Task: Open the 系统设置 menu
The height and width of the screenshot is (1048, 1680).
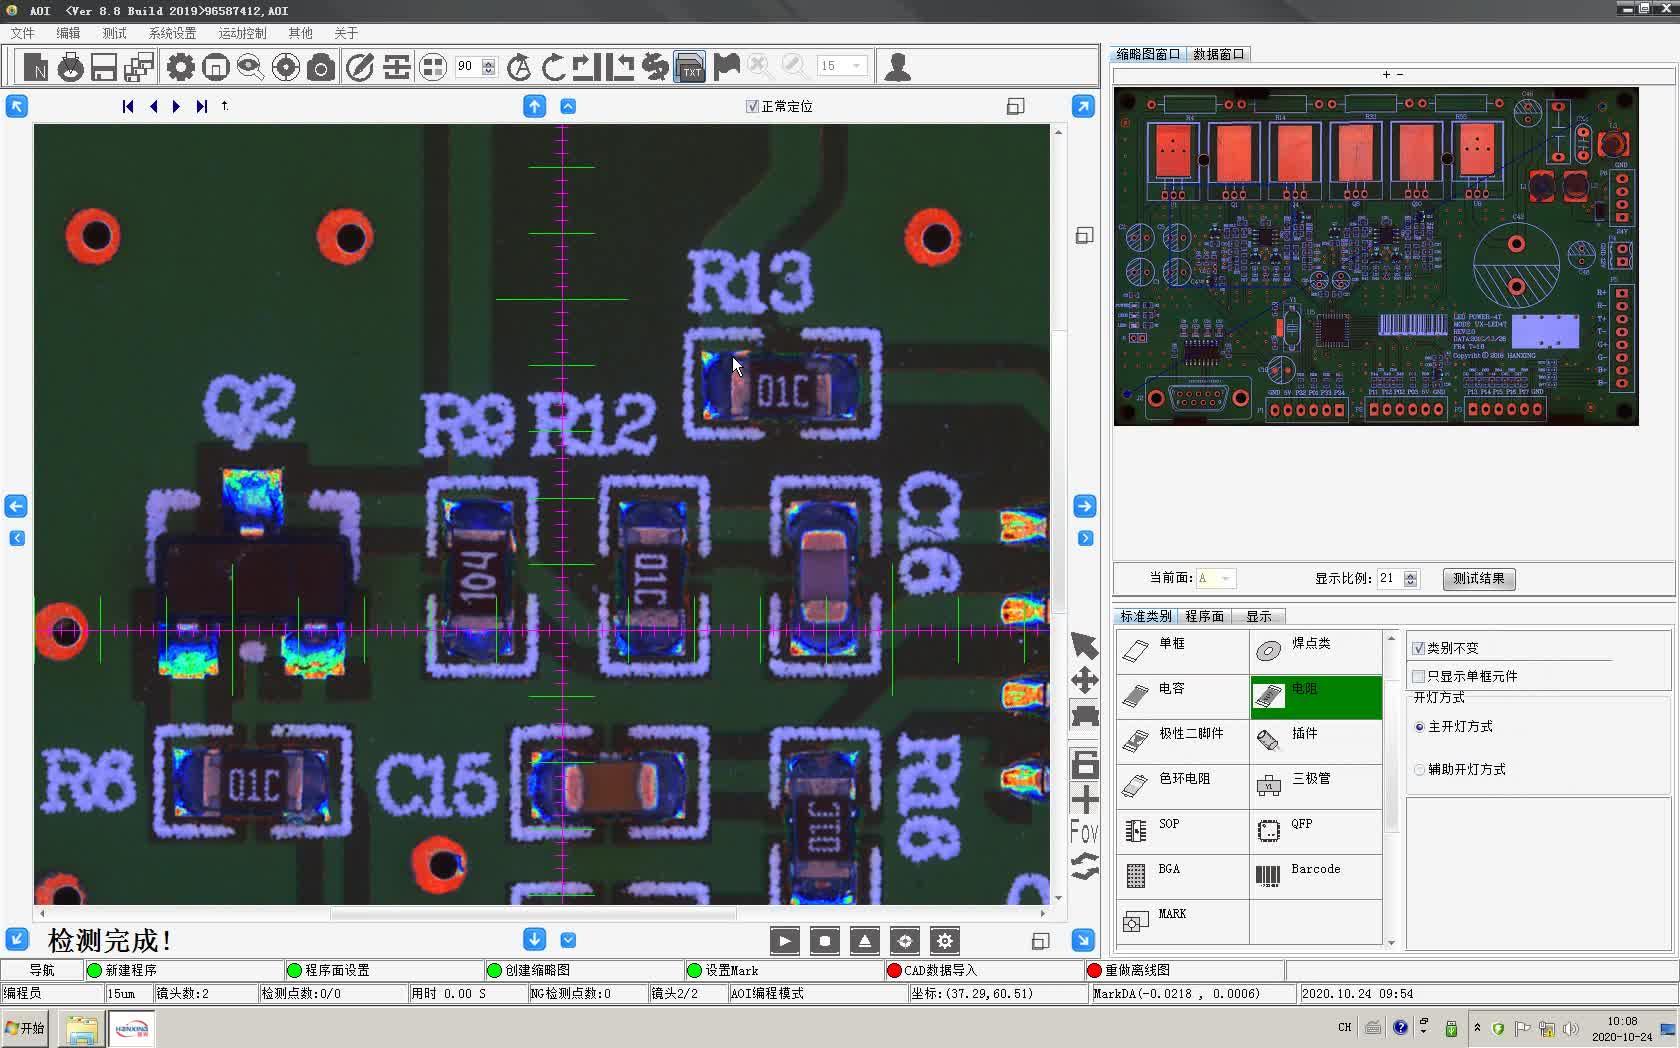Action: click(x=172, y=33)
